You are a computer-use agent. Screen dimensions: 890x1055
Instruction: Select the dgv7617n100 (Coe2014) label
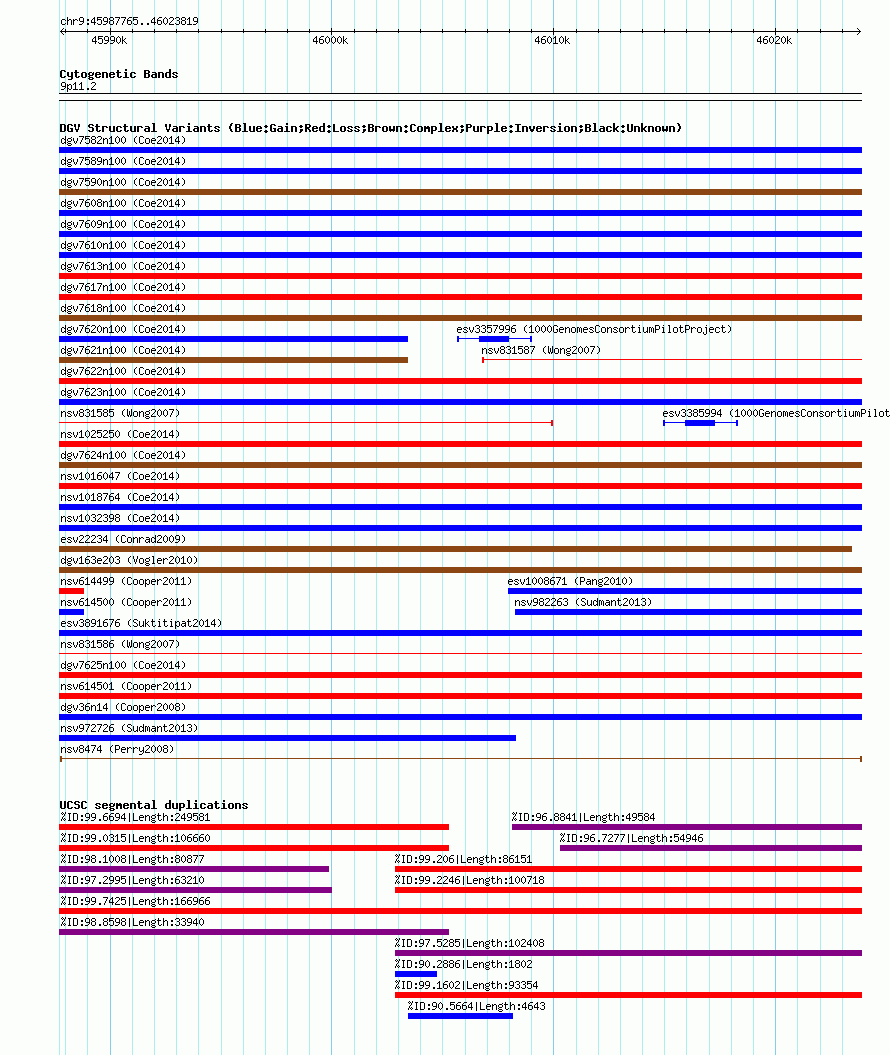(x=123, y=287)
